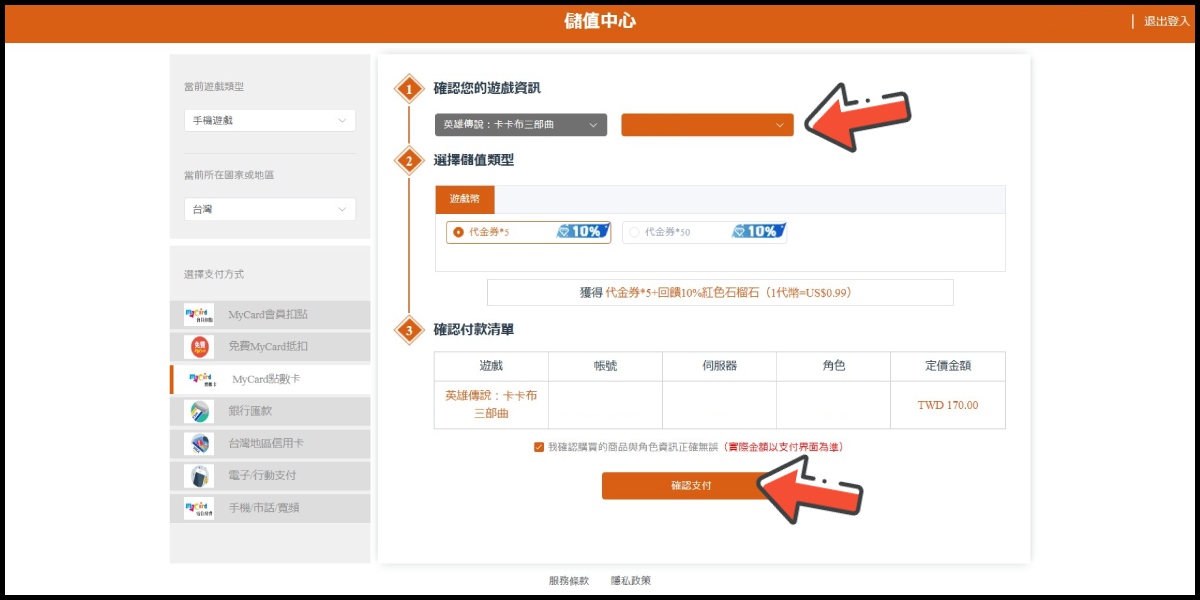Click the 銀行匯款 payment icon
The height and width of the screenshot is (600, 1200).
tap(199, 411)
